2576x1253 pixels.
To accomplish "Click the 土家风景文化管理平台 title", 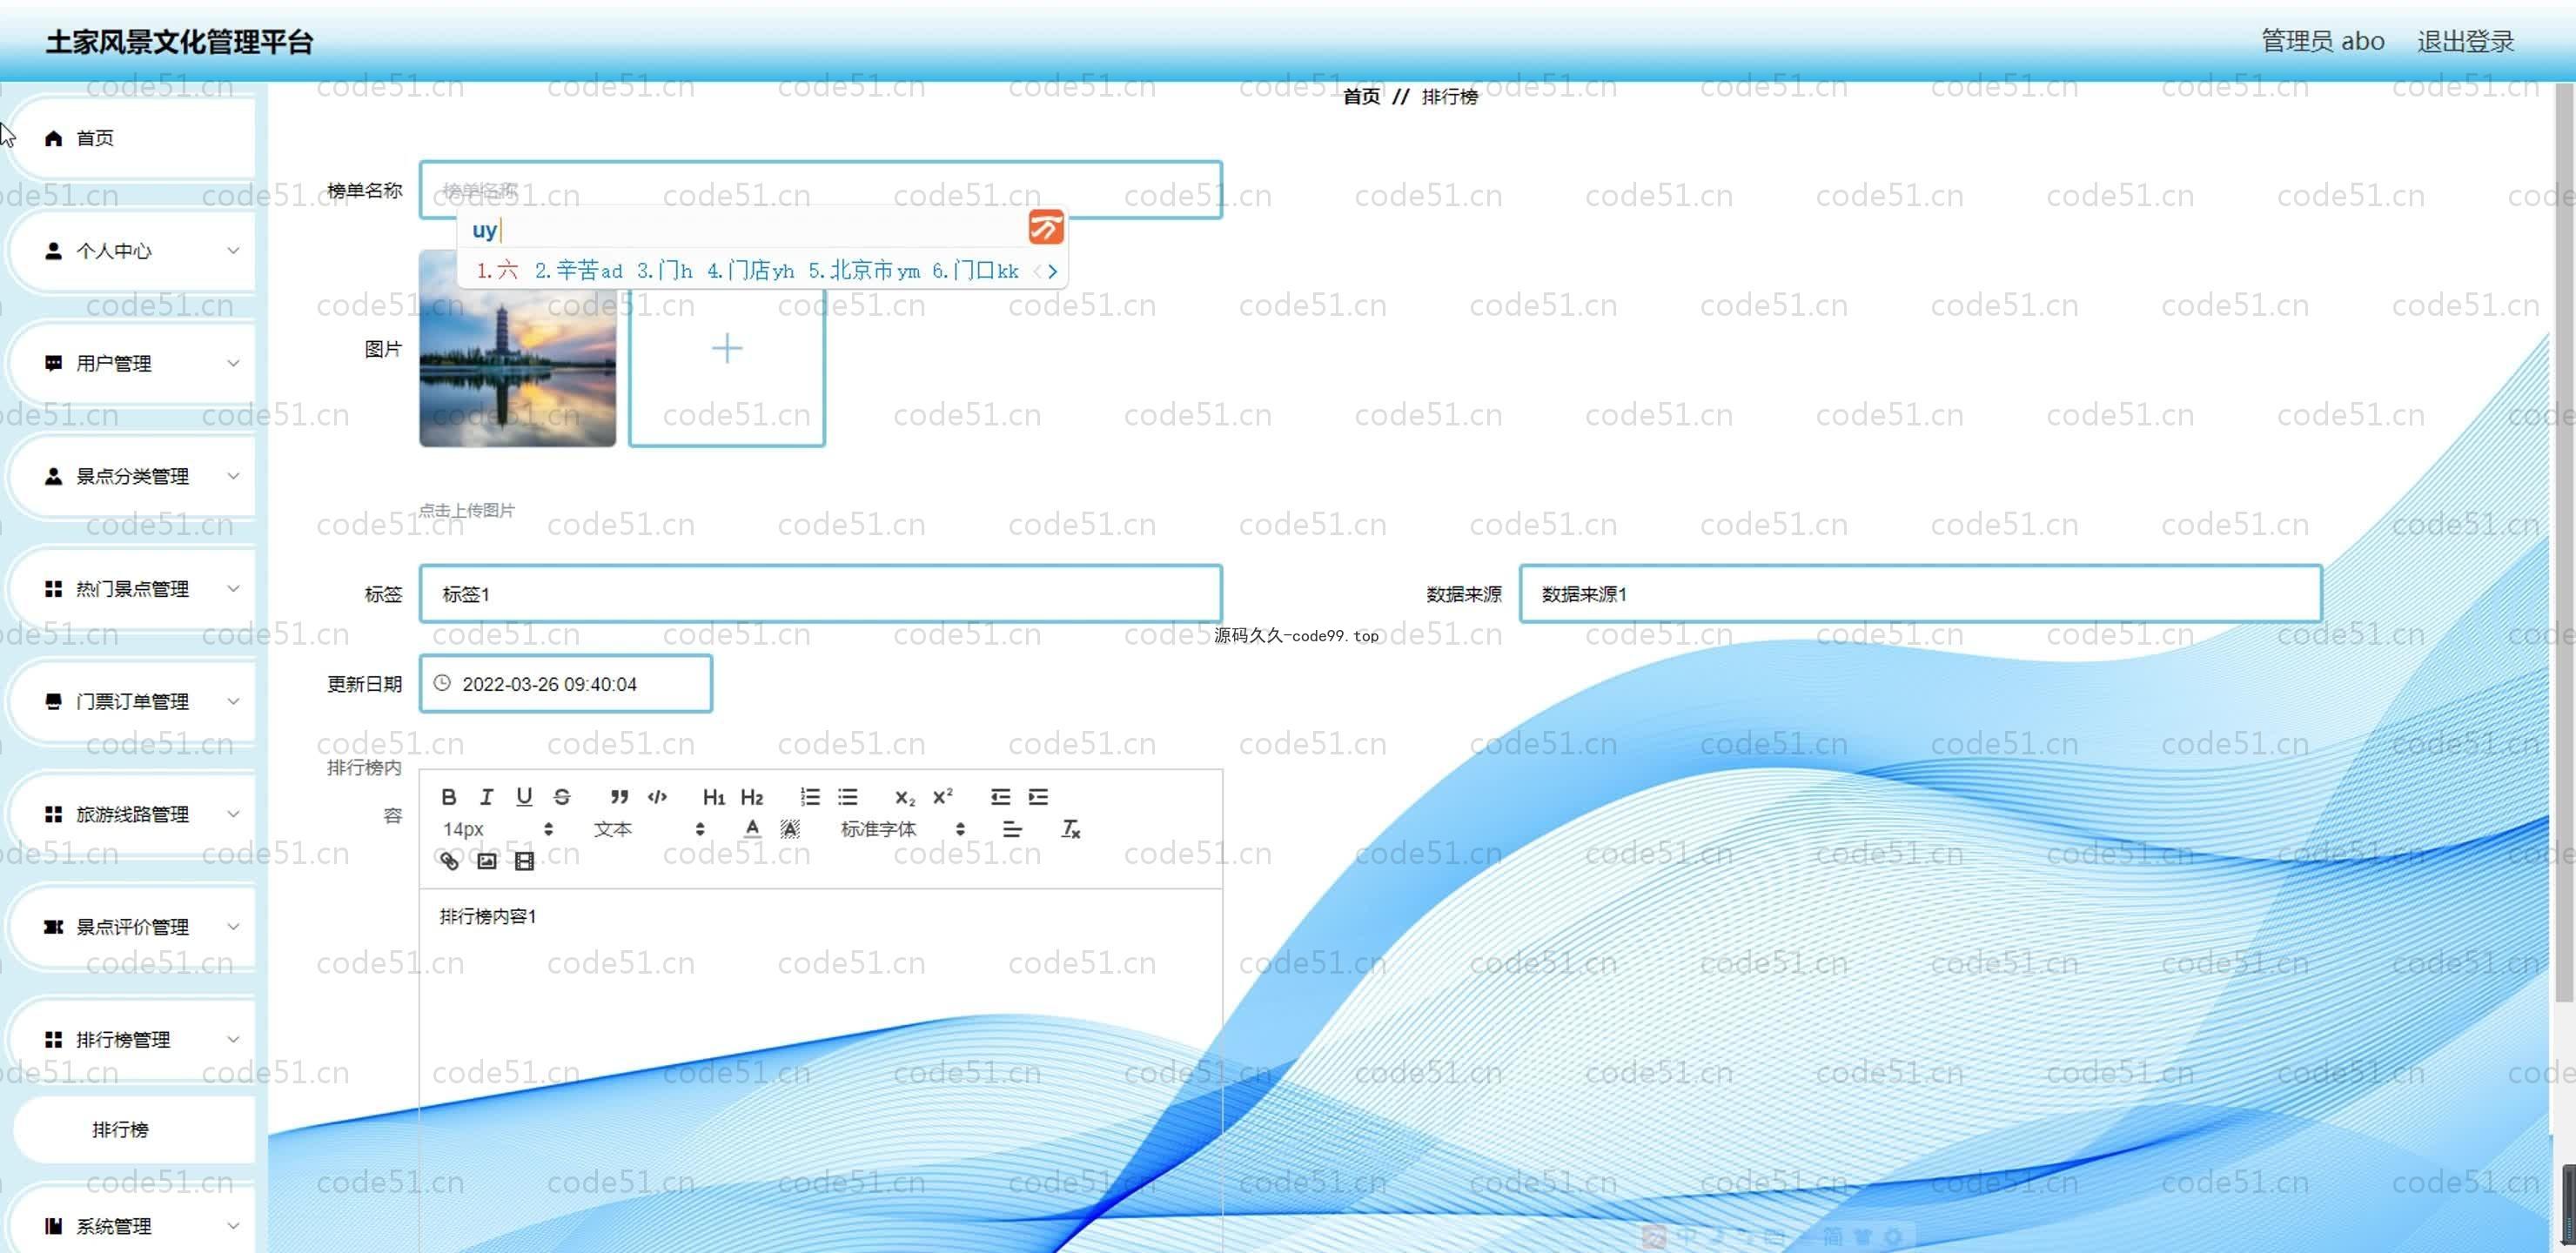I will [180, 42].
